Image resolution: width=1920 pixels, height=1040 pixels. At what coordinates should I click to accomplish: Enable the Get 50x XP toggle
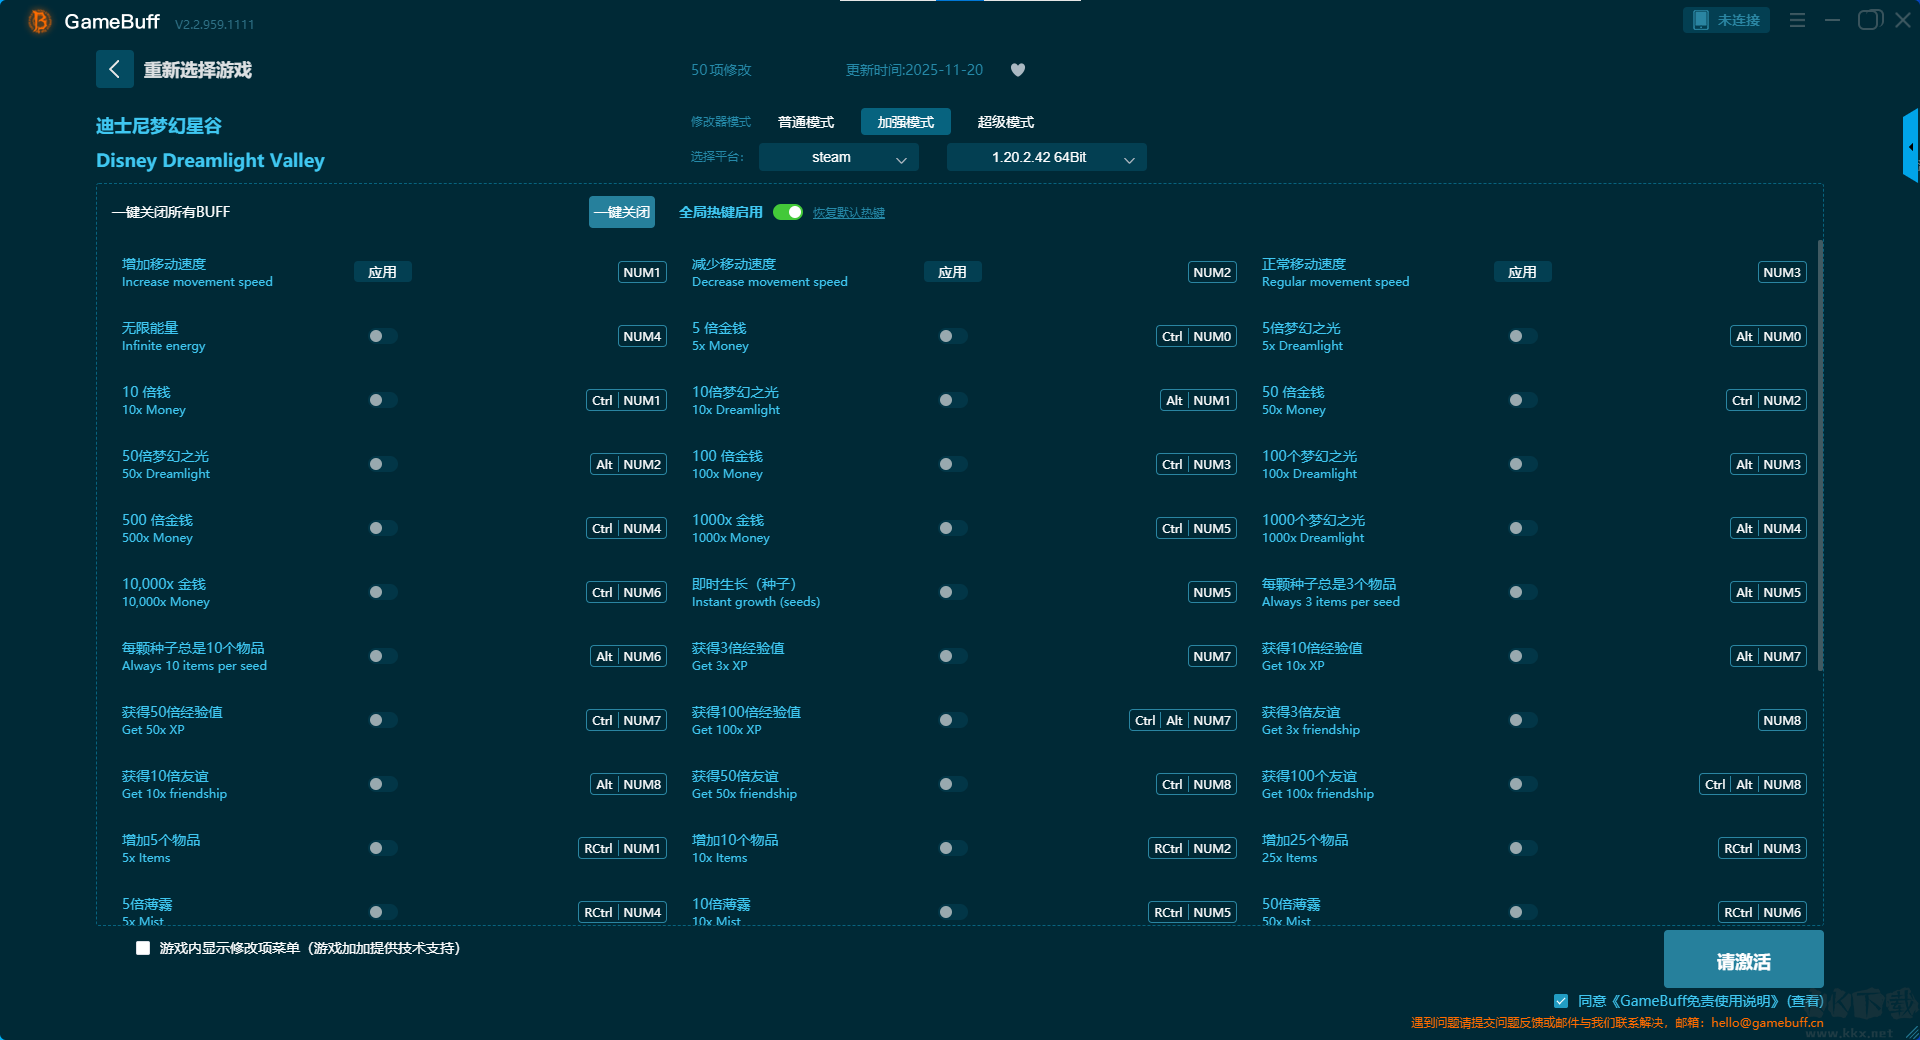(x=383, y=720)
